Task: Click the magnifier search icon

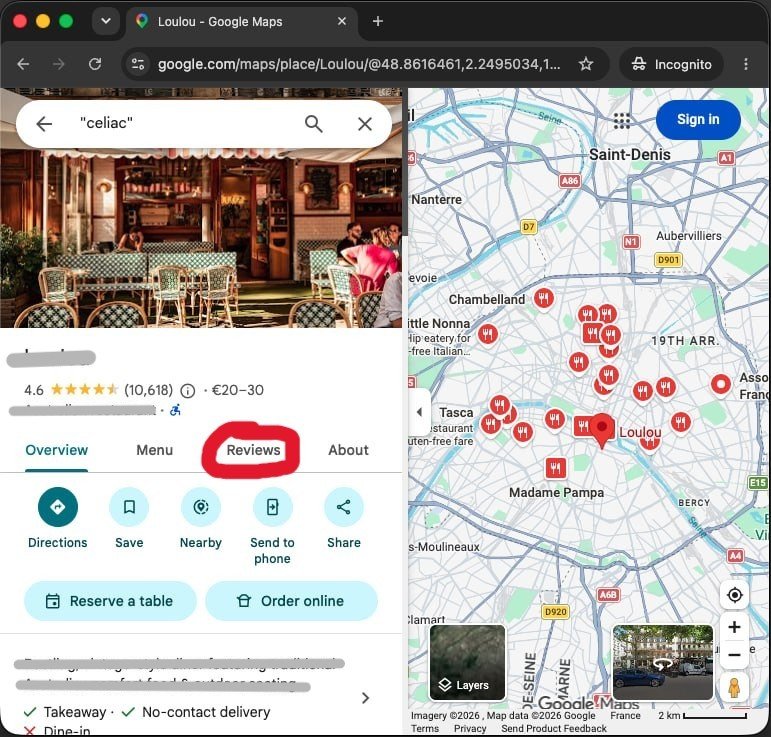Action: [x=314, y=124]
